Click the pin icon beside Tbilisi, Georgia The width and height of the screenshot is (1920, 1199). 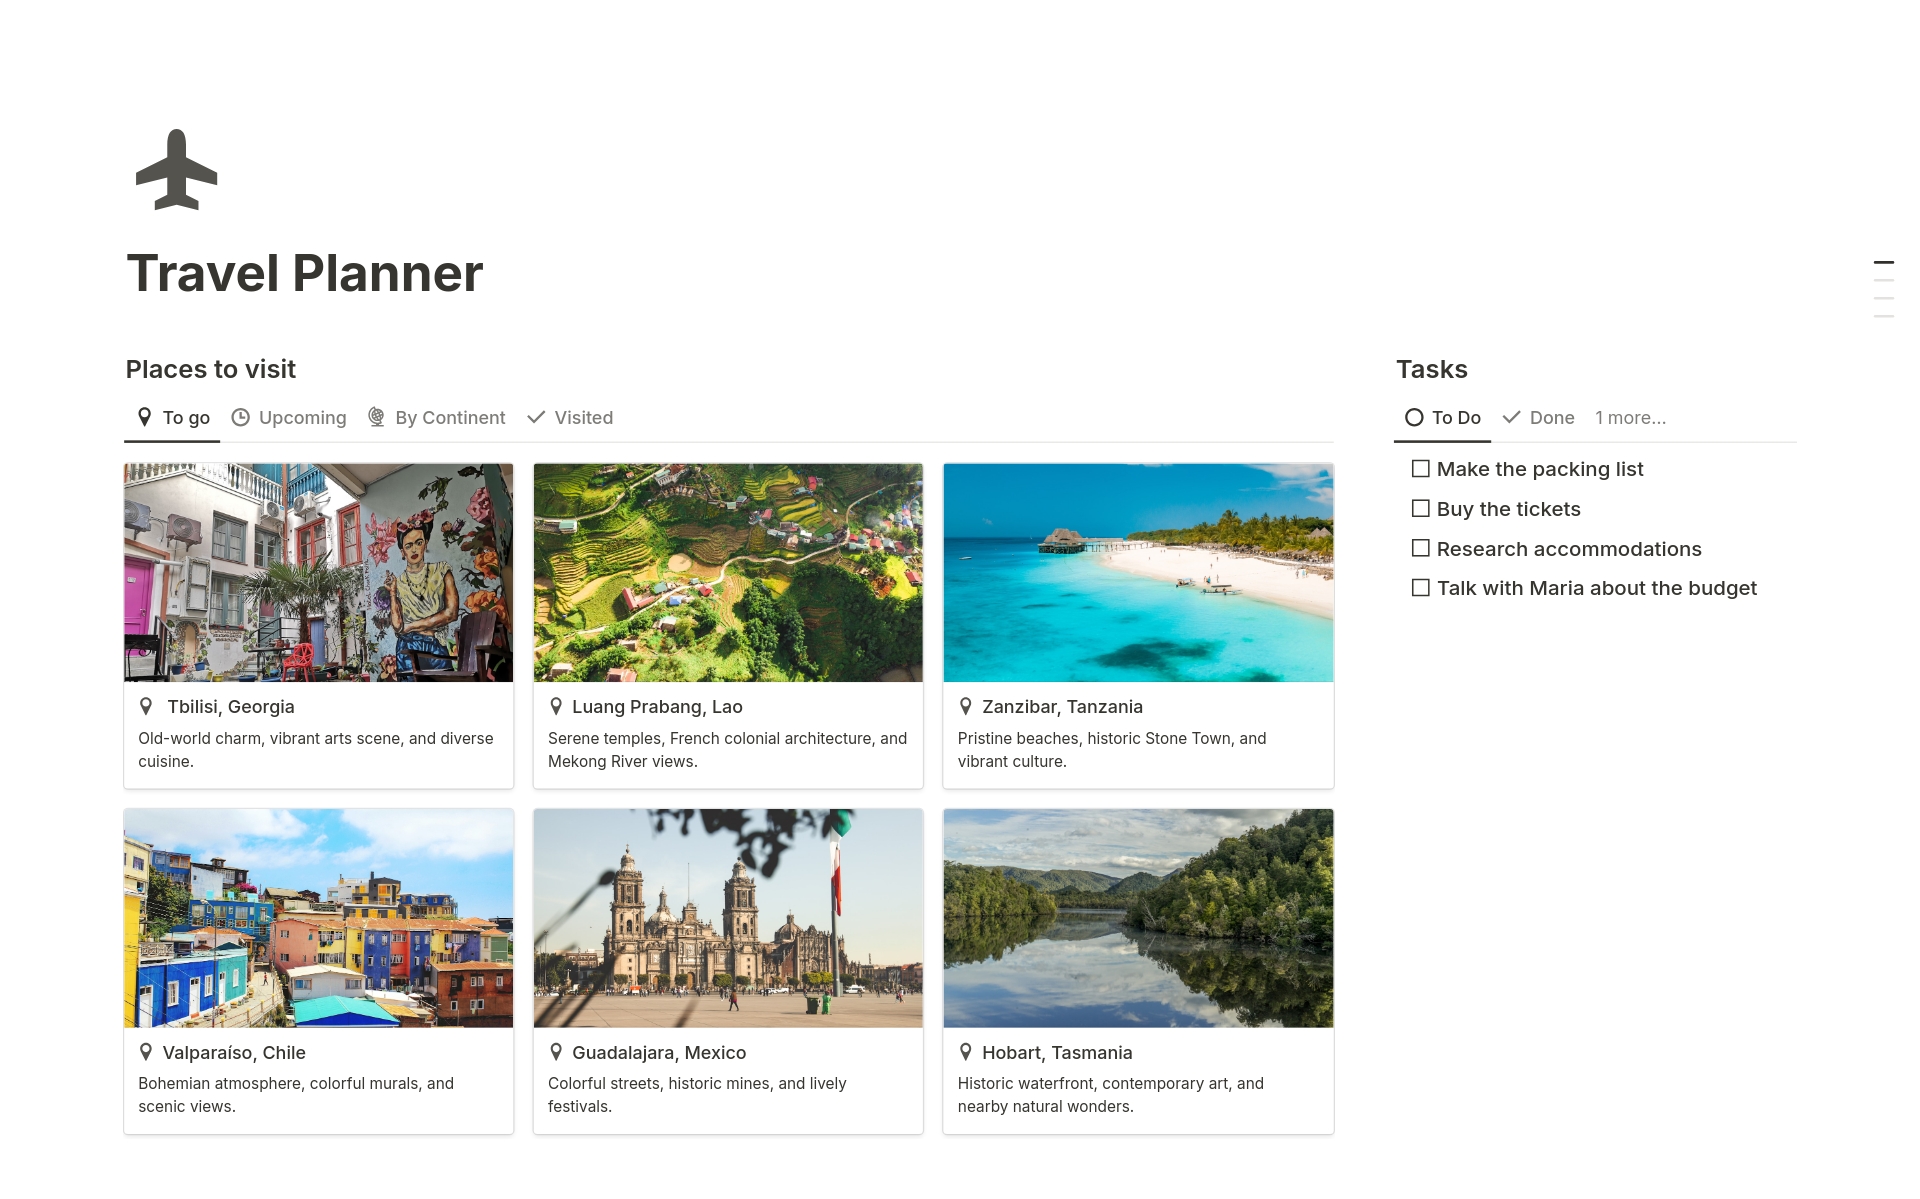pyautogui.click(x=146, y=707)
